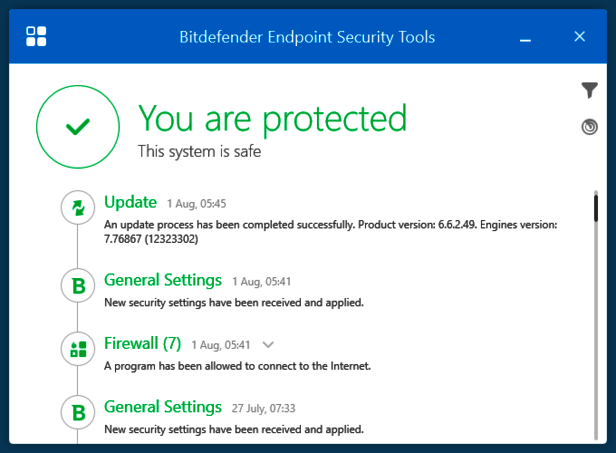Click the Update event arrows icon

pyautogui.click(x=77, y=208)
